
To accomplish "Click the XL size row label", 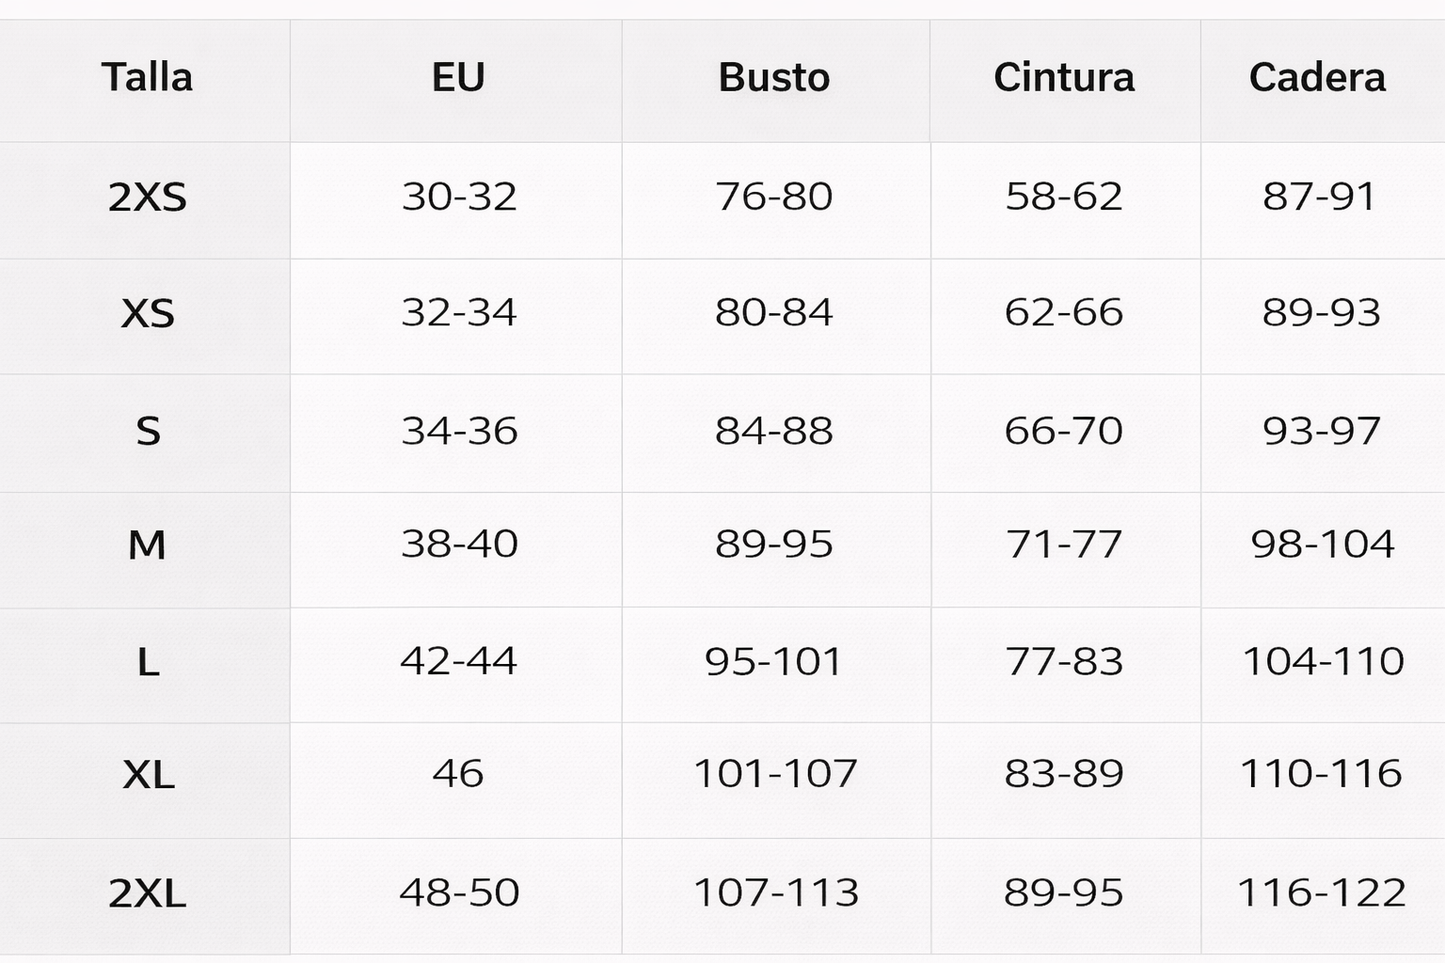I will point(147,775).
